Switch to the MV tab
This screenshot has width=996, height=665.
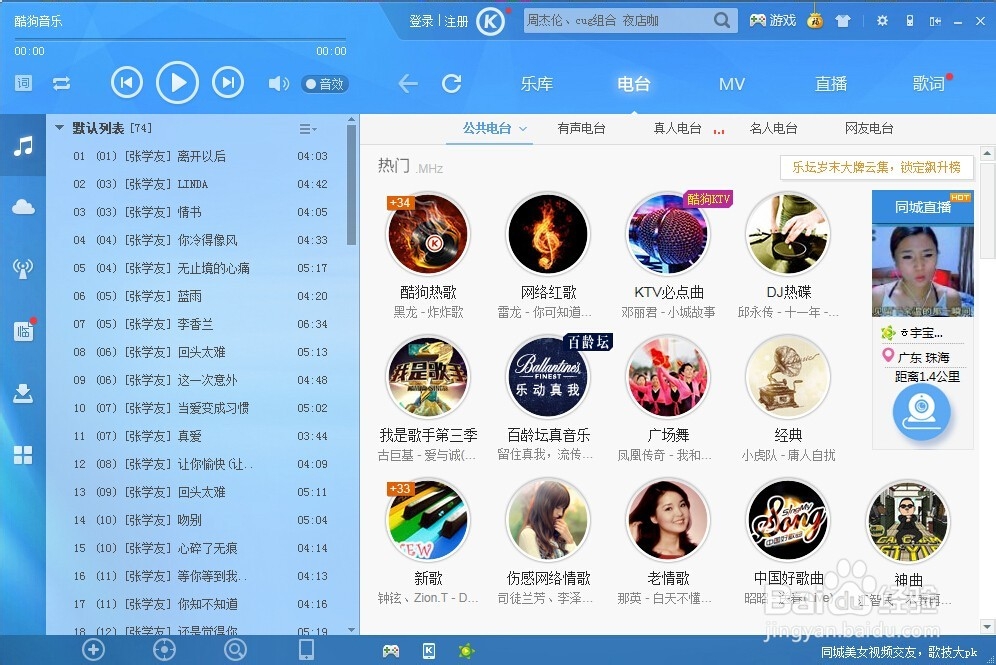(732, 83)
